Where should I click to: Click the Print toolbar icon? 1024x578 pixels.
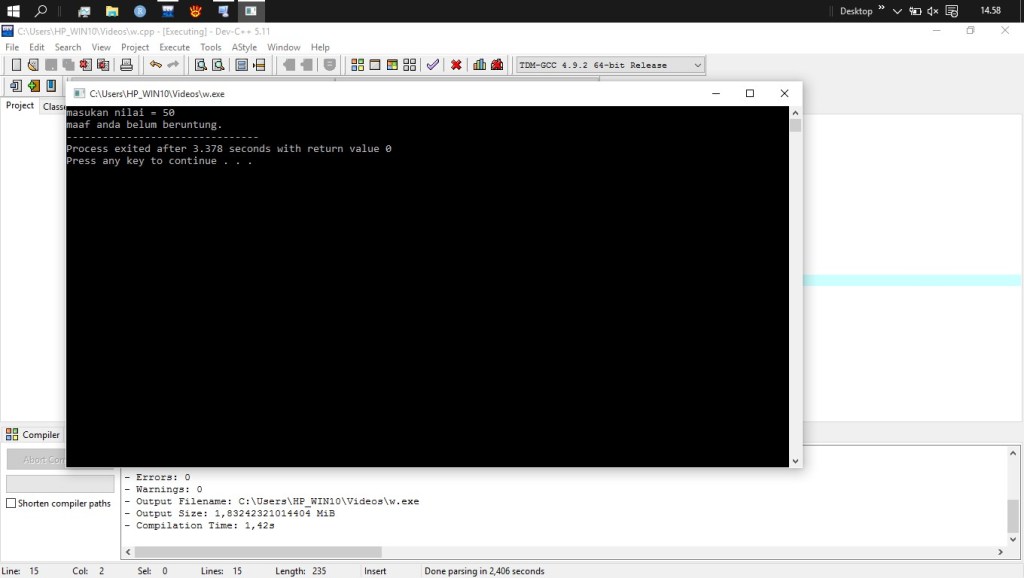pyautogui.click(x=126, y=65)
